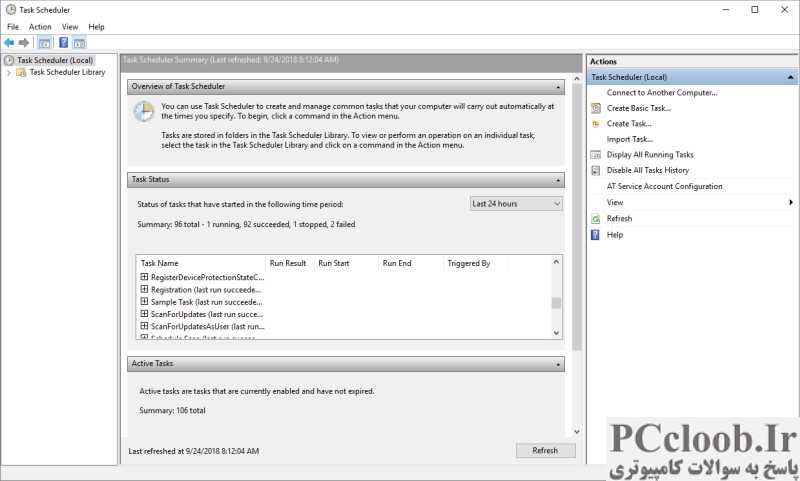Click the Last refreshed at 9/24/2018 text
The height and width of the screenshot is (481, 800).
[193, 451]
